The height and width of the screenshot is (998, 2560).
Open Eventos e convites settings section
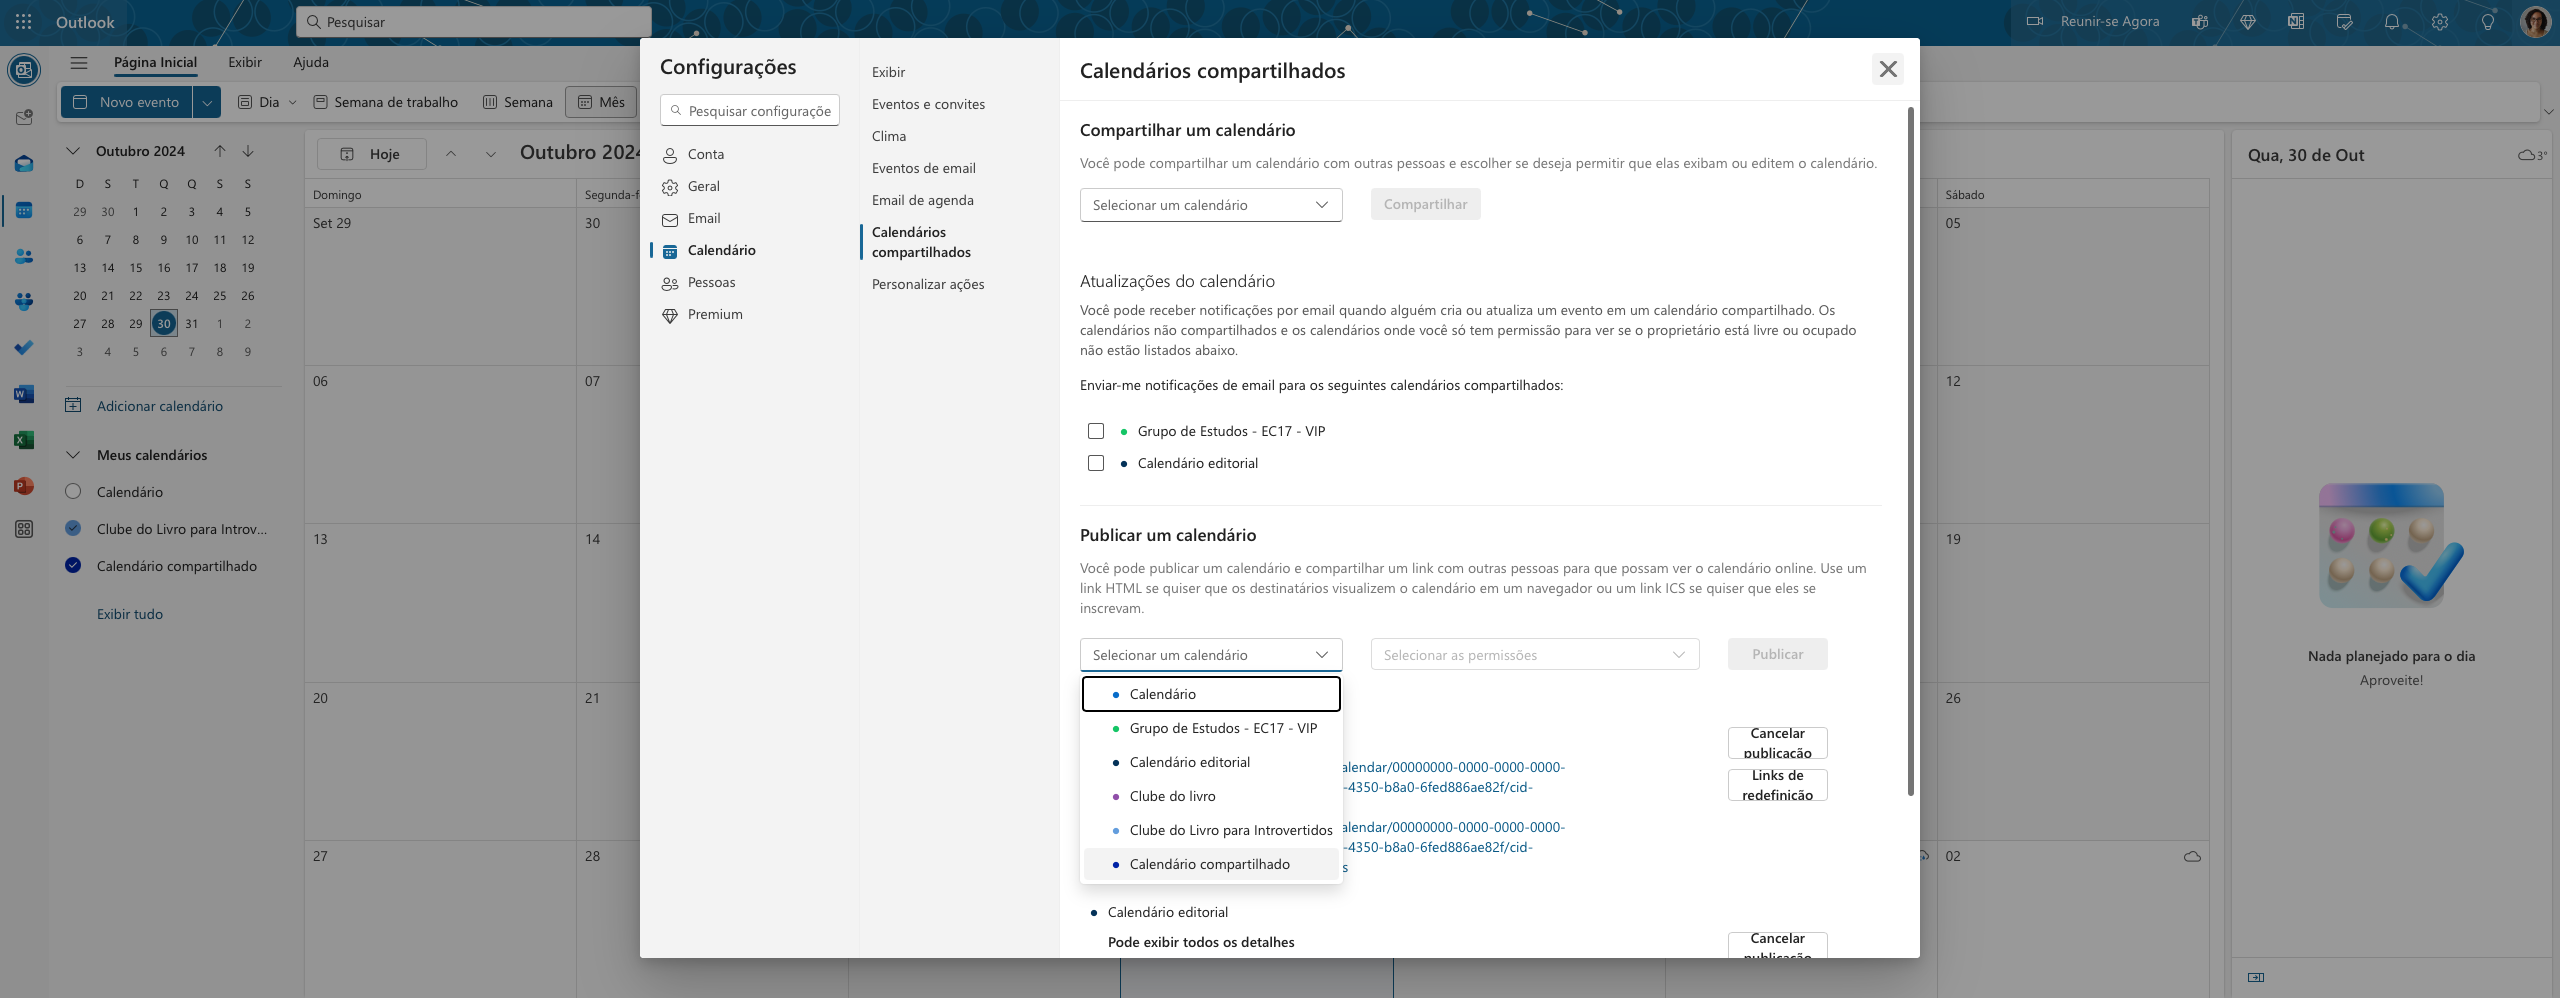pos(928,104)
